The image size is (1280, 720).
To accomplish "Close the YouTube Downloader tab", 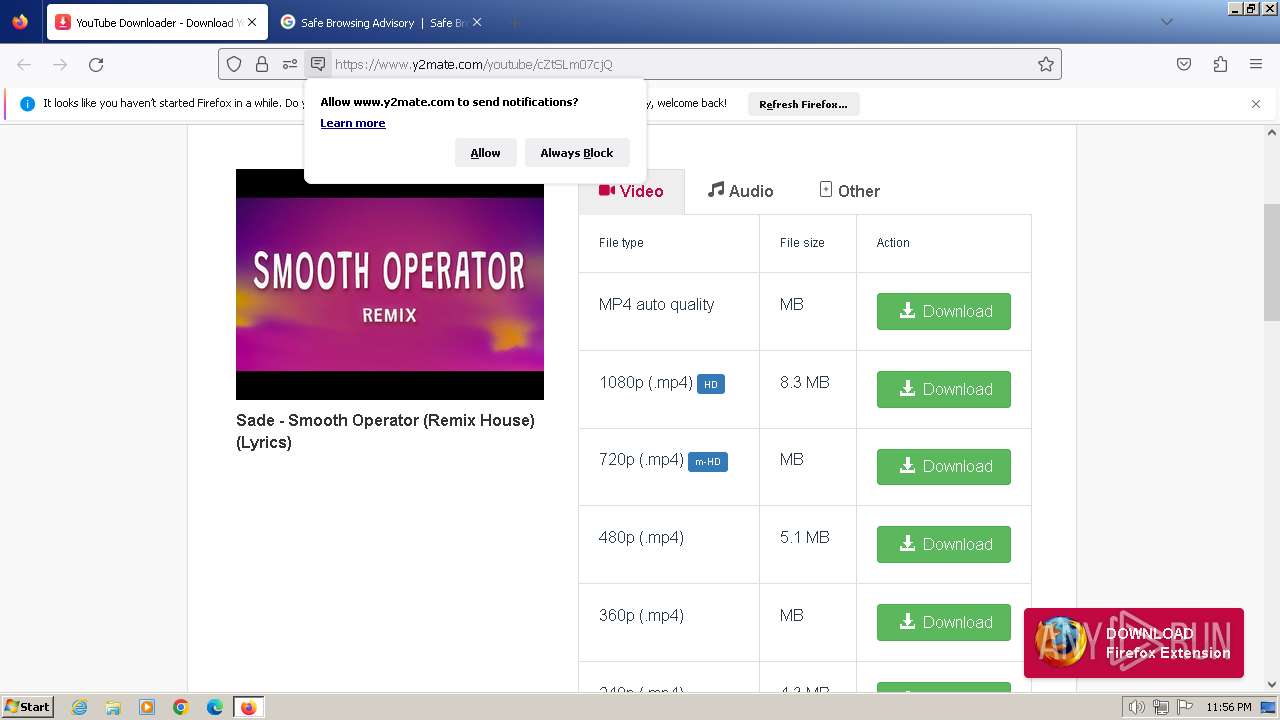I will [252, 22].
